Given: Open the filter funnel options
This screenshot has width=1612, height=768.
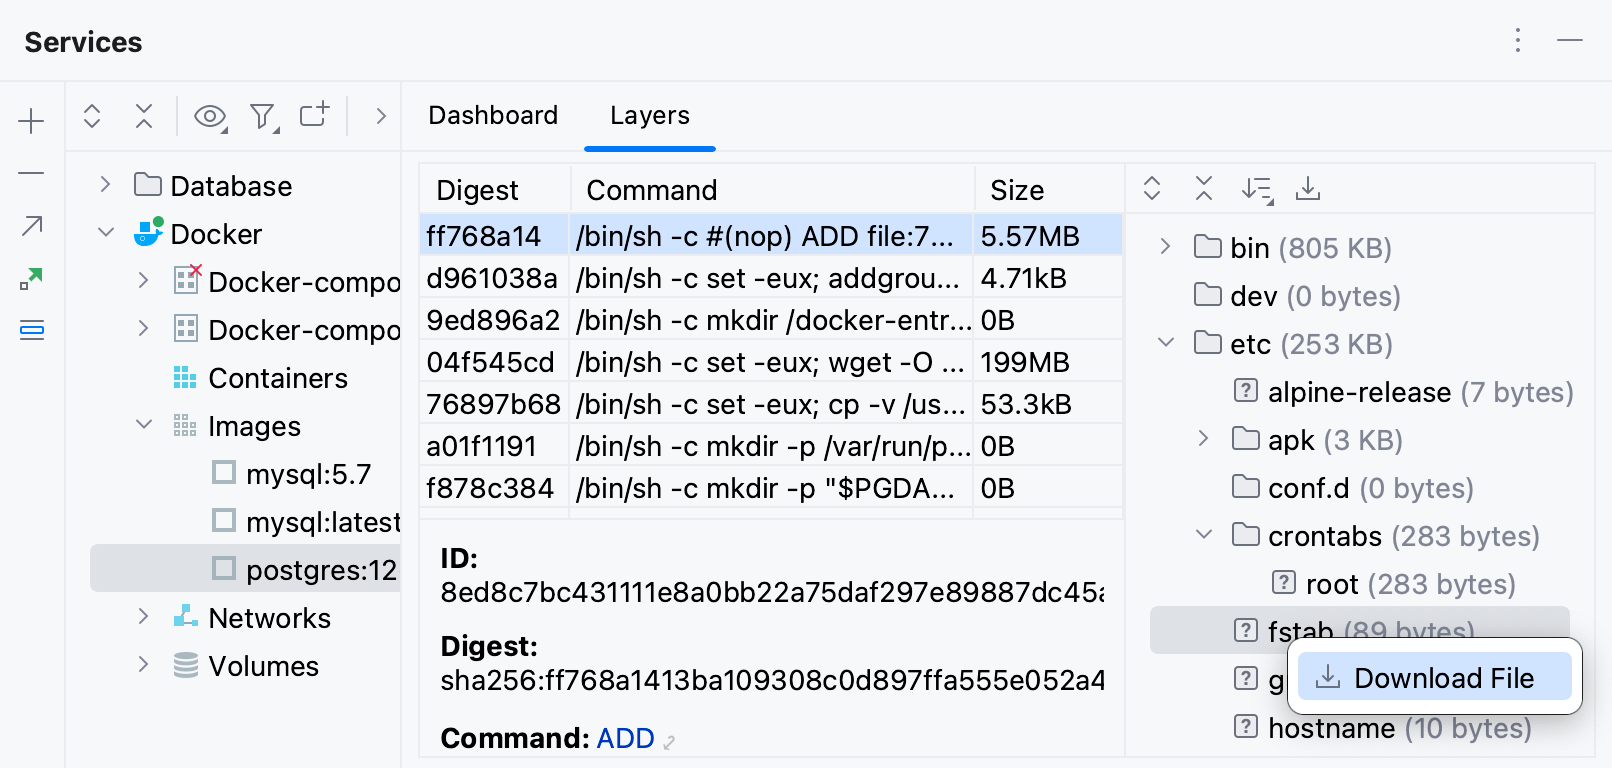Looking at the screenshot, I should [263, 117].
